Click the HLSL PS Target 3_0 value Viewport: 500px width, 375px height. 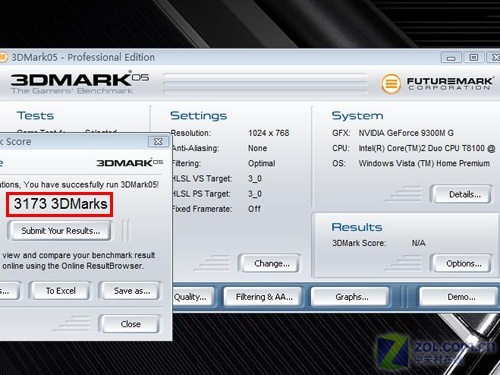point(255,194)
